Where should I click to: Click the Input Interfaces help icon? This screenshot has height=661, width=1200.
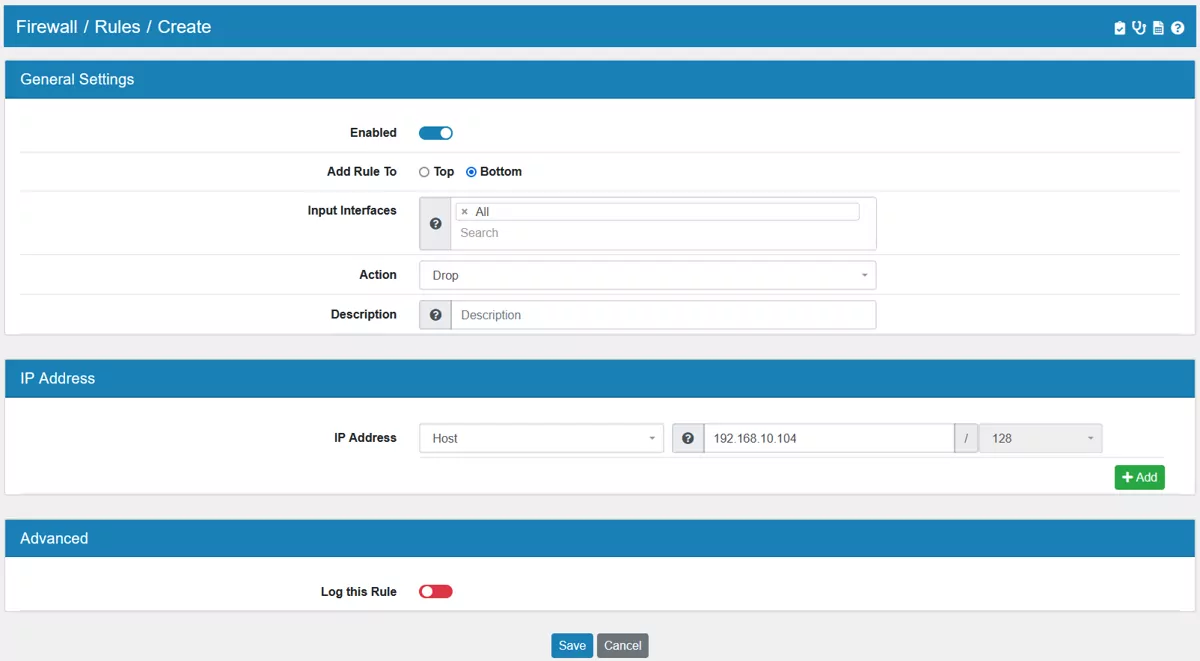[x=435, y=224]
